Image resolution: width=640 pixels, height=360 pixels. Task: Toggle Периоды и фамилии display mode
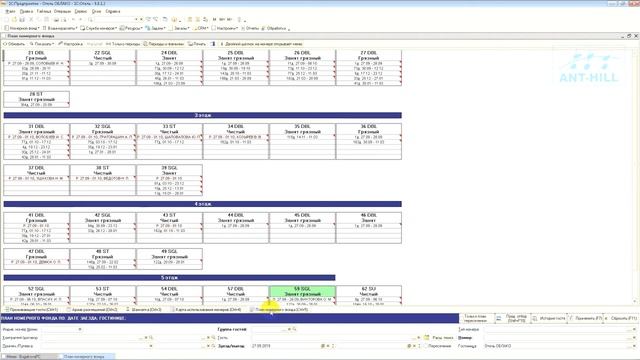tap(163, 44)
